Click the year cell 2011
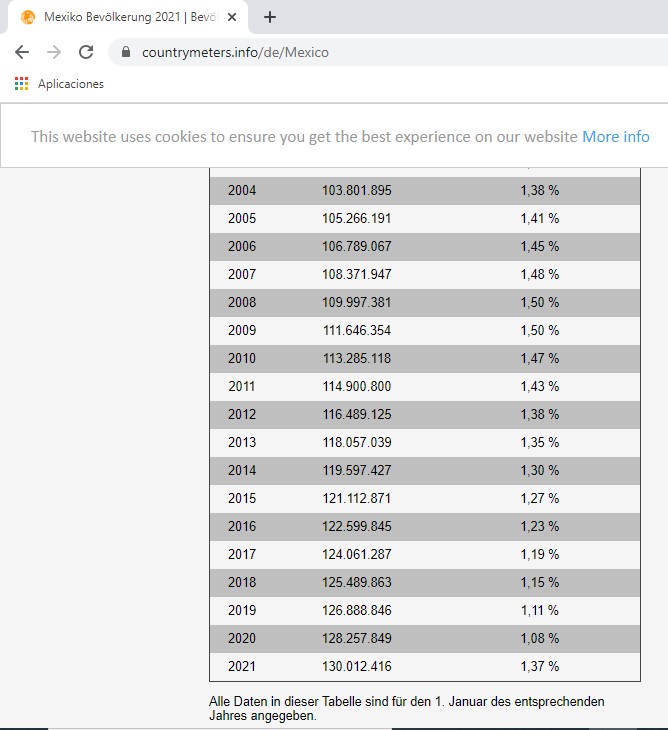This screenshot has width=668, height=730. click(242, 386)
